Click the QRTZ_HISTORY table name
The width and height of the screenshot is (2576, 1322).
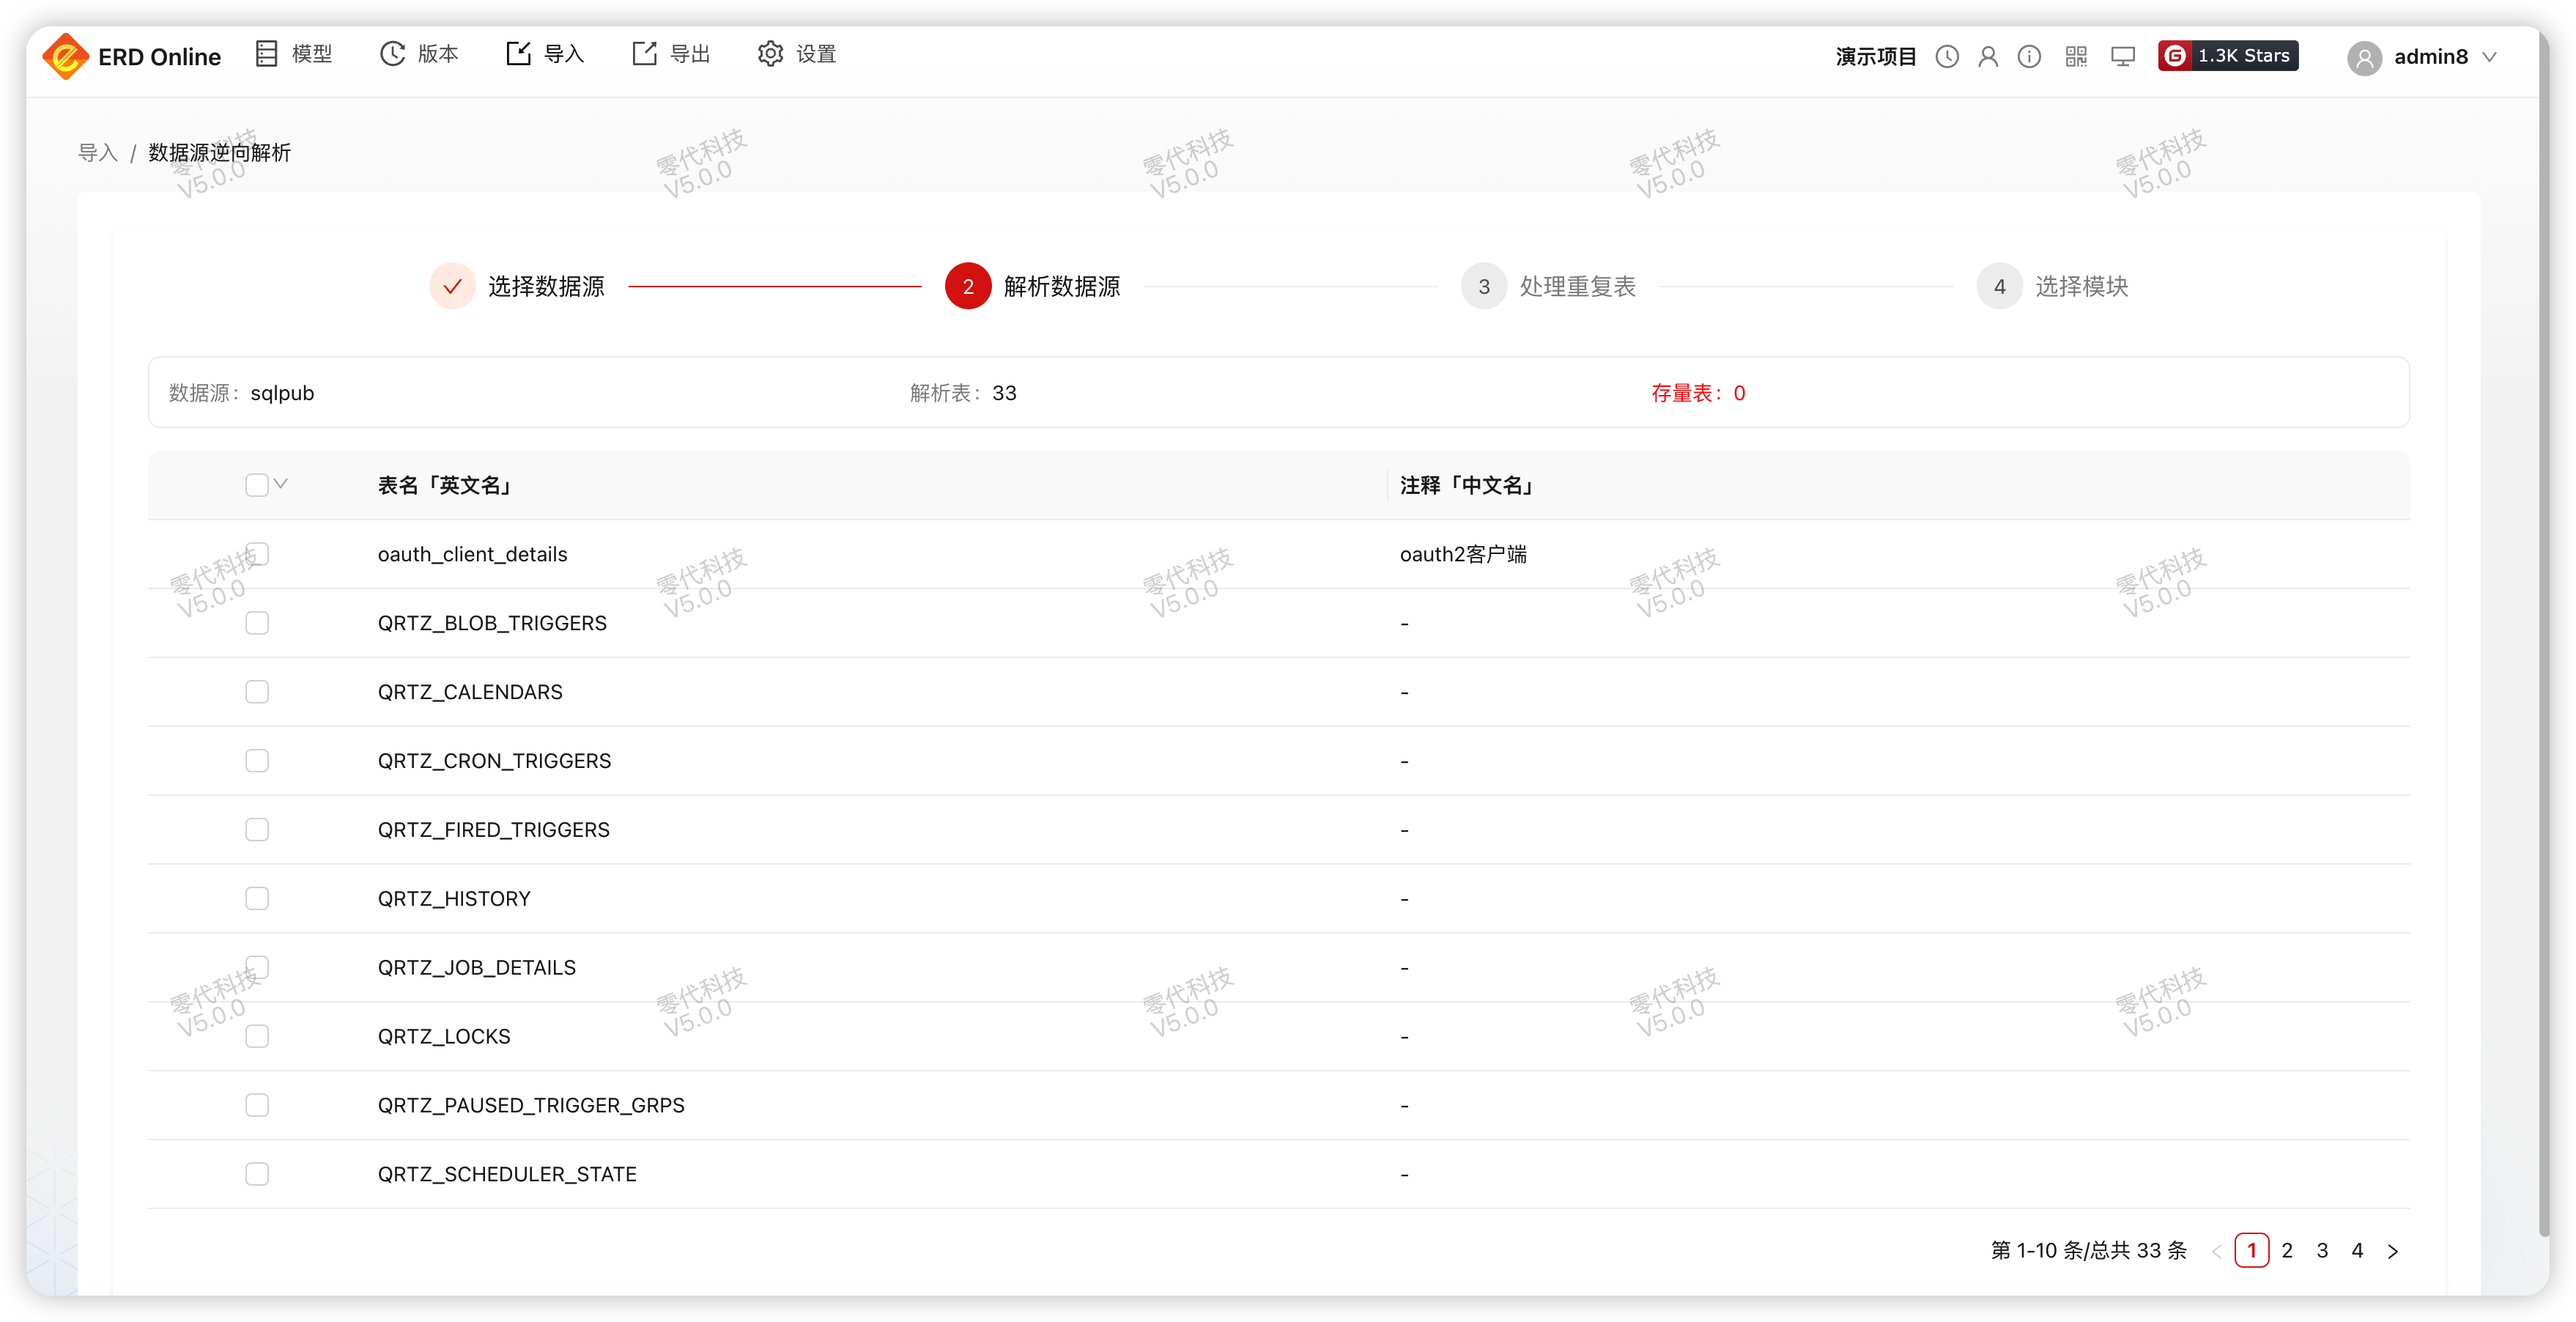point(454,899)
